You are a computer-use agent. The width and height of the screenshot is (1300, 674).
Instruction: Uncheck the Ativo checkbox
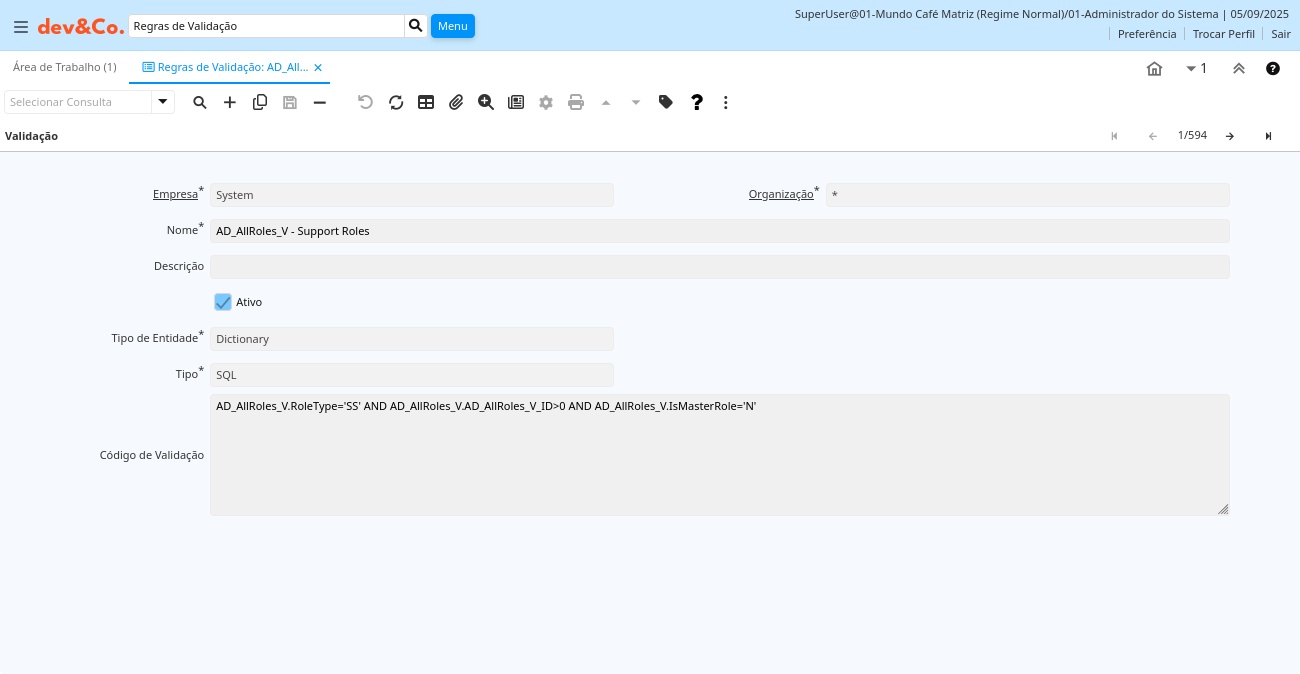coord(223,302)
